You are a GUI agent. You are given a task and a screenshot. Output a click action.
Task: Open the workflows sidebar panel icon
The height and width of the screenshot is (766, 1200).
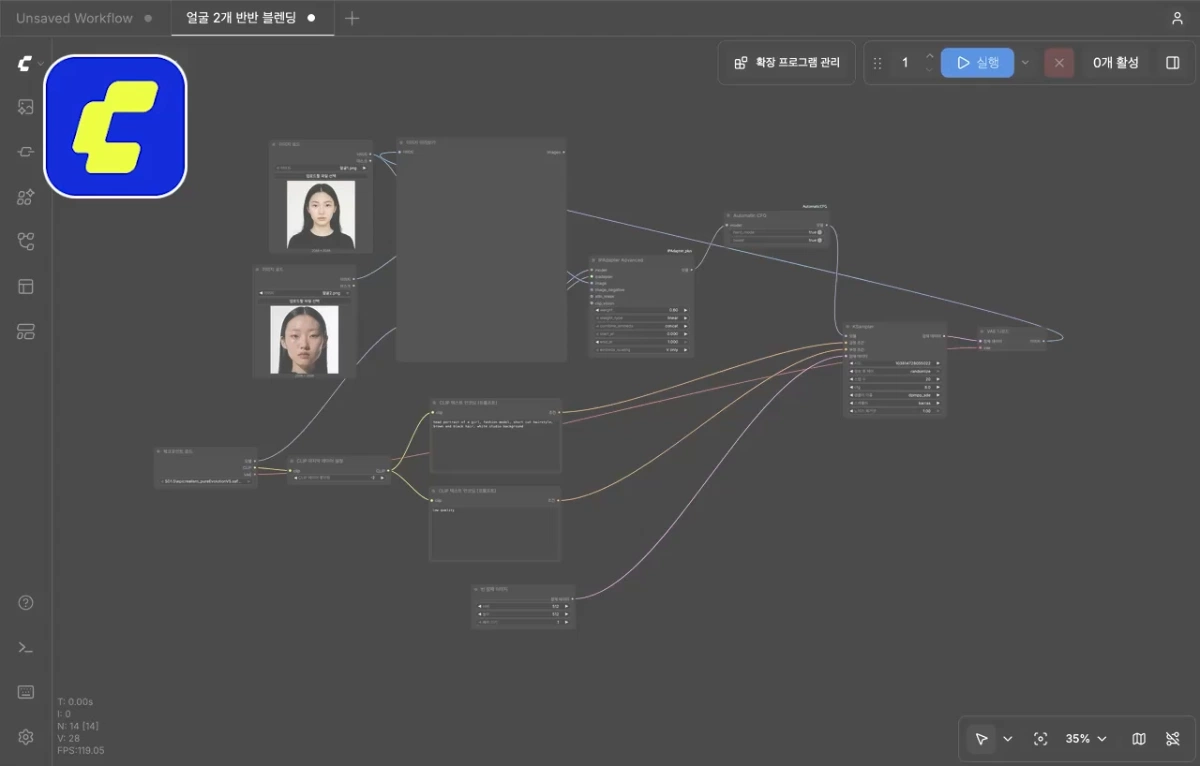[x=26, y=241]
